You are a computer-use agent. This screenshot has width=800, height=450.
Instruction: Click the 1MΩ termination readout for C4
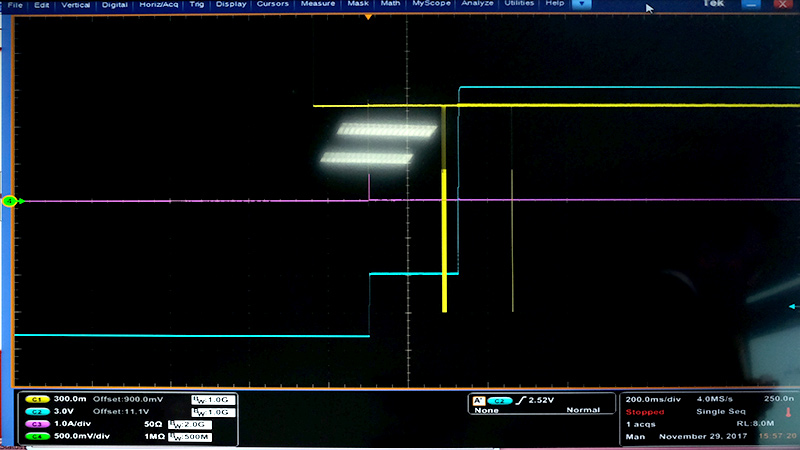[x=154, y=436]
